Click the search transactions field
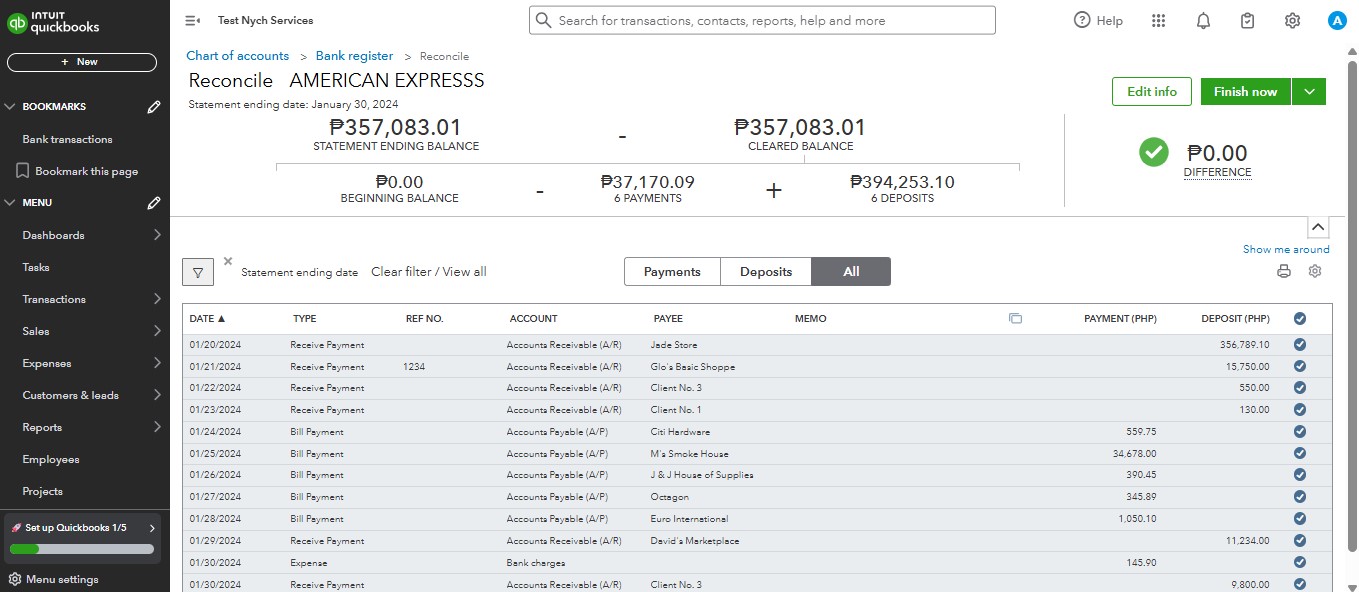 tap(762, 20)
